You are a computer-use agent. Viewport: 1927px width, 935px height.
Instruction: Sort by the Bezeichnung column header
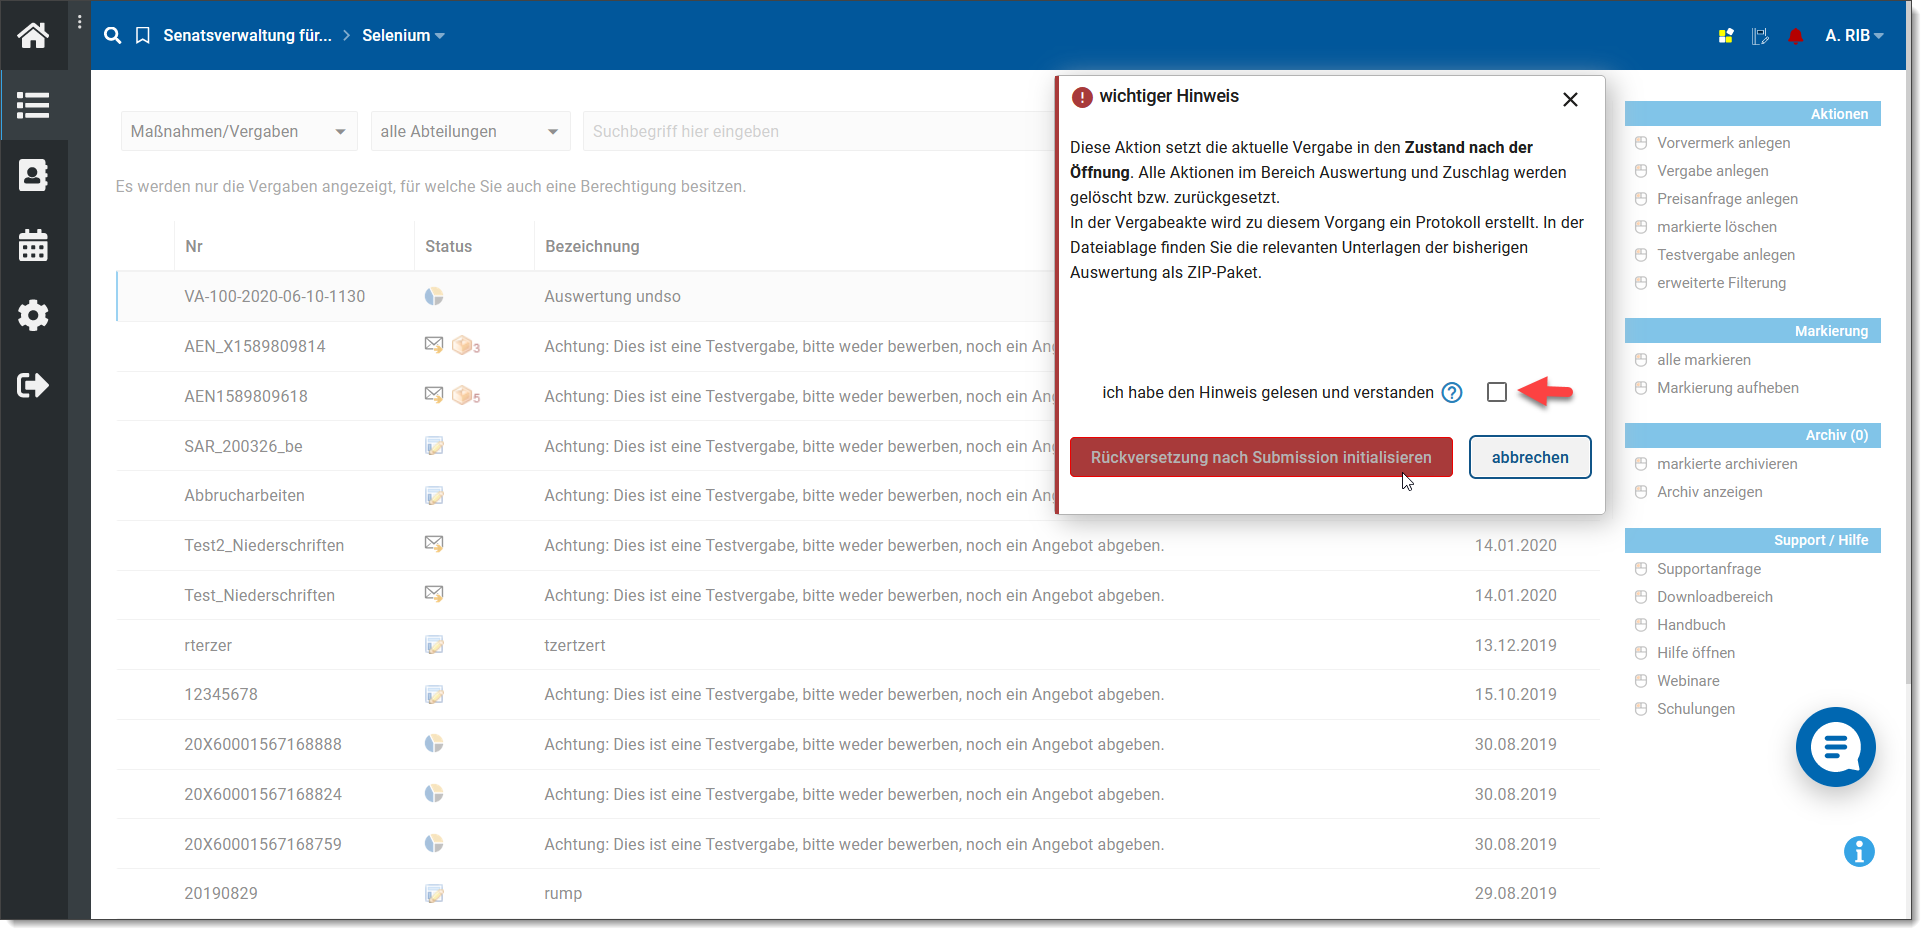[x=592, y=246]
